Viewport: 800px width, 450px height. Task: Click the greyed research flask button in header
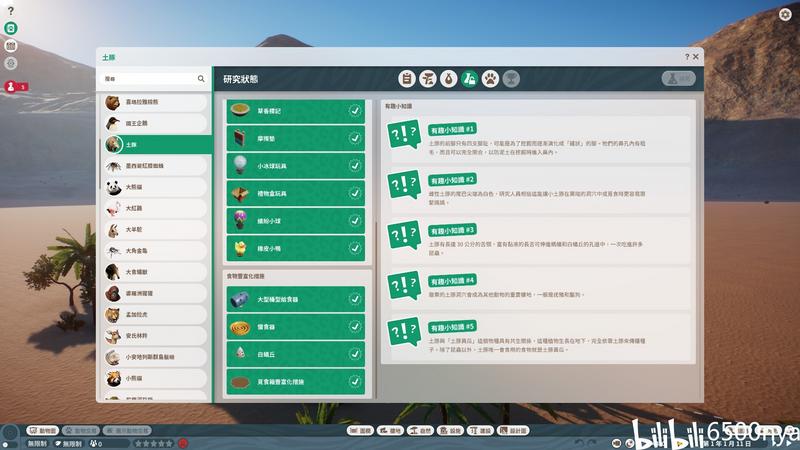click(x=679, y=79)
